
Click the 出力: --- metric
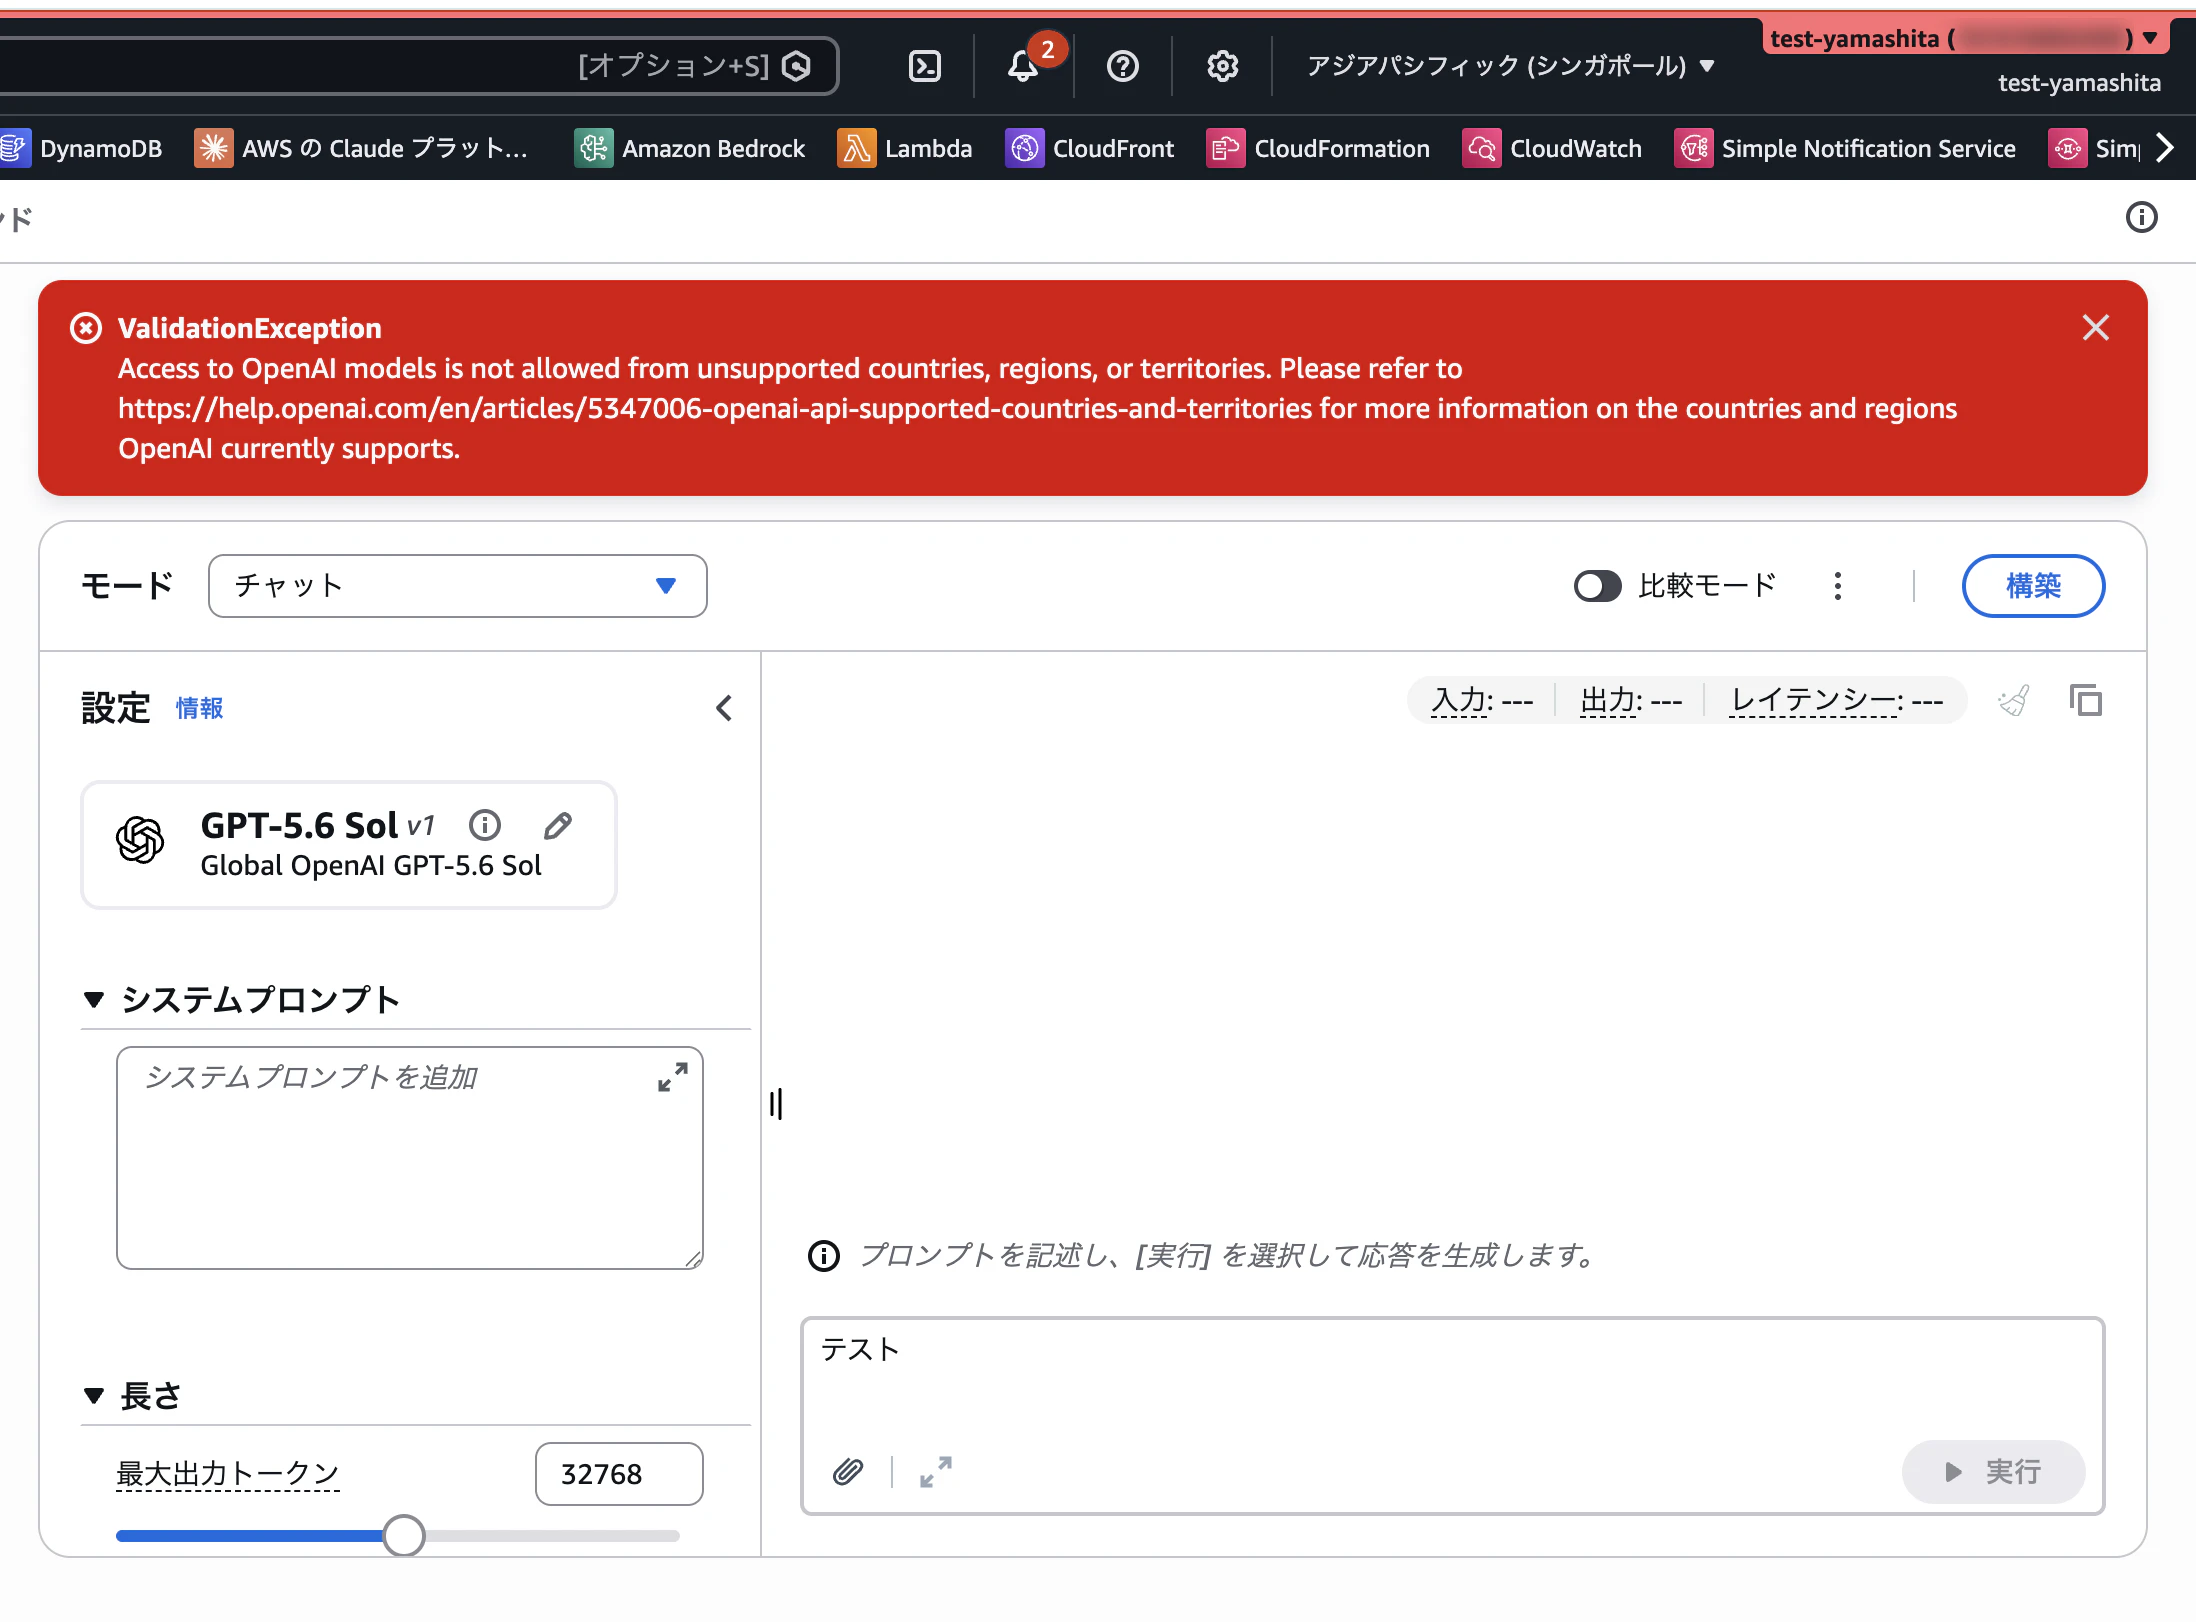click(x=1631, y=700)
